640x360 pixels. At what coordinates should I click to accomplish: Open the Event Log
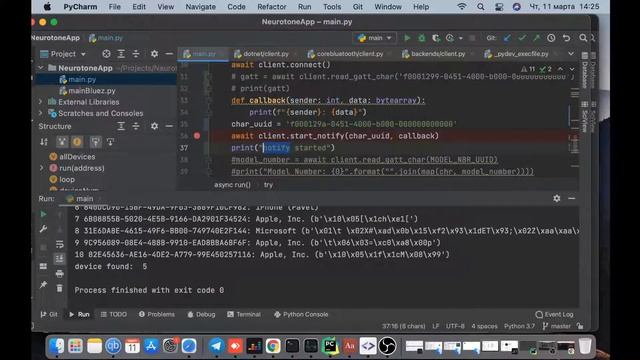point(554,314)
